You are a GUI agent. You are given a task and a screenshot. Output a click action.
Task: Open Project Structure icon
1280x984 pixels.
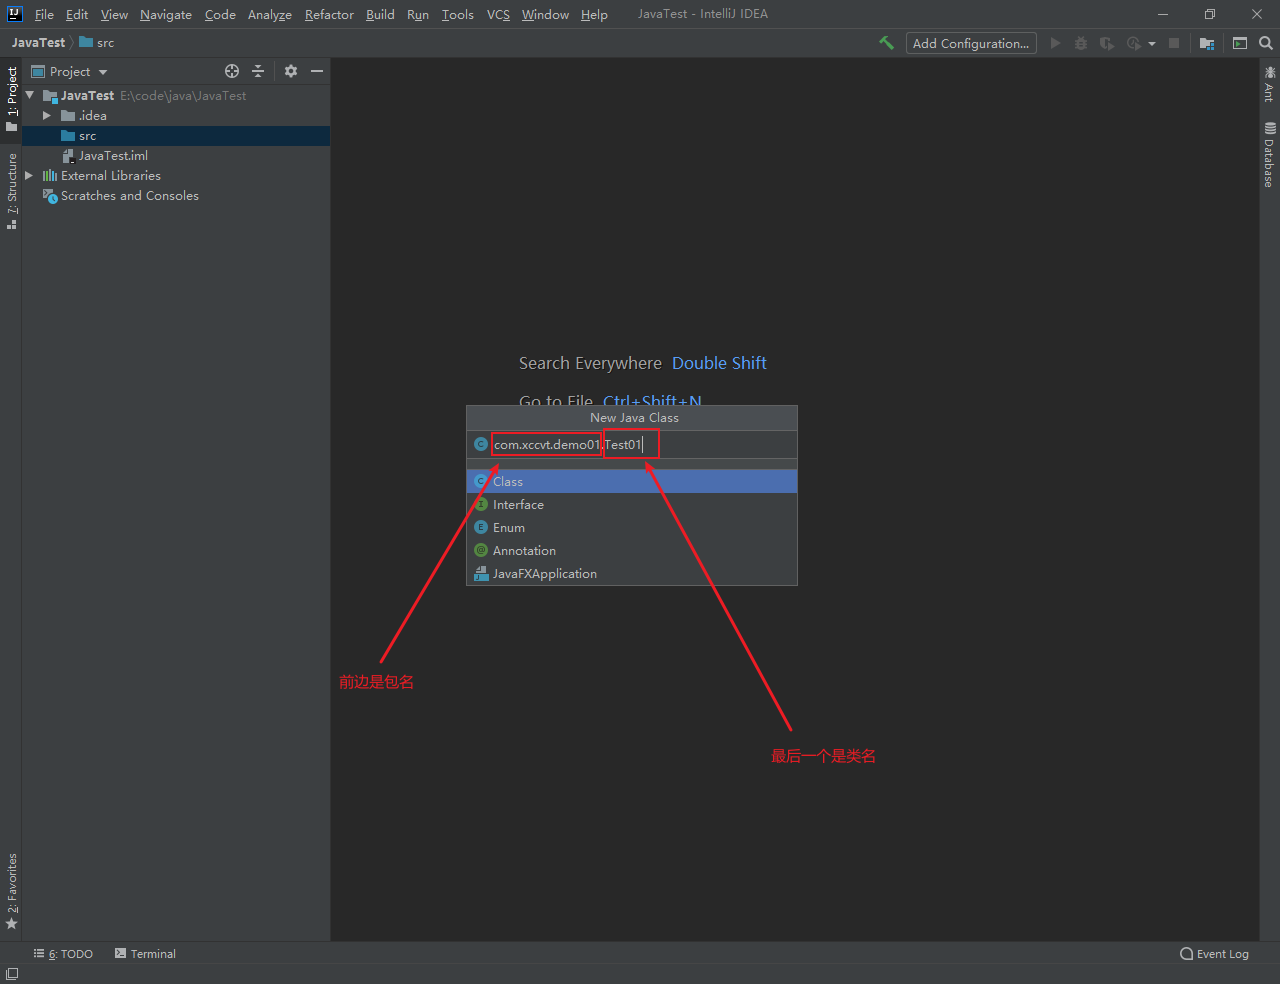(1207, 43)
